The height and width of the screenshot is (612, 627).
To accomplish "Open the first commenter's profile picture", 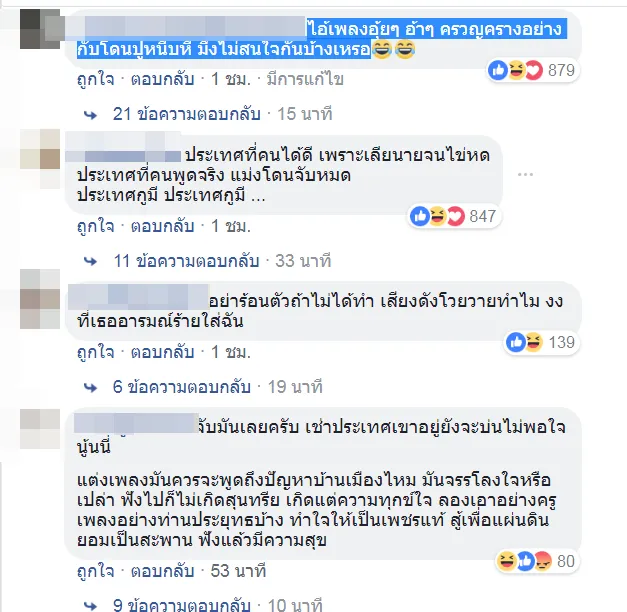I will [40, 29].
